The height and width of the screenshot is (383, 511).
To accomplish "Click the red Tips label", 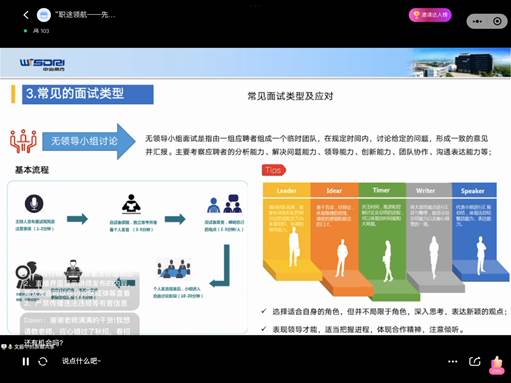I will 274,170.
